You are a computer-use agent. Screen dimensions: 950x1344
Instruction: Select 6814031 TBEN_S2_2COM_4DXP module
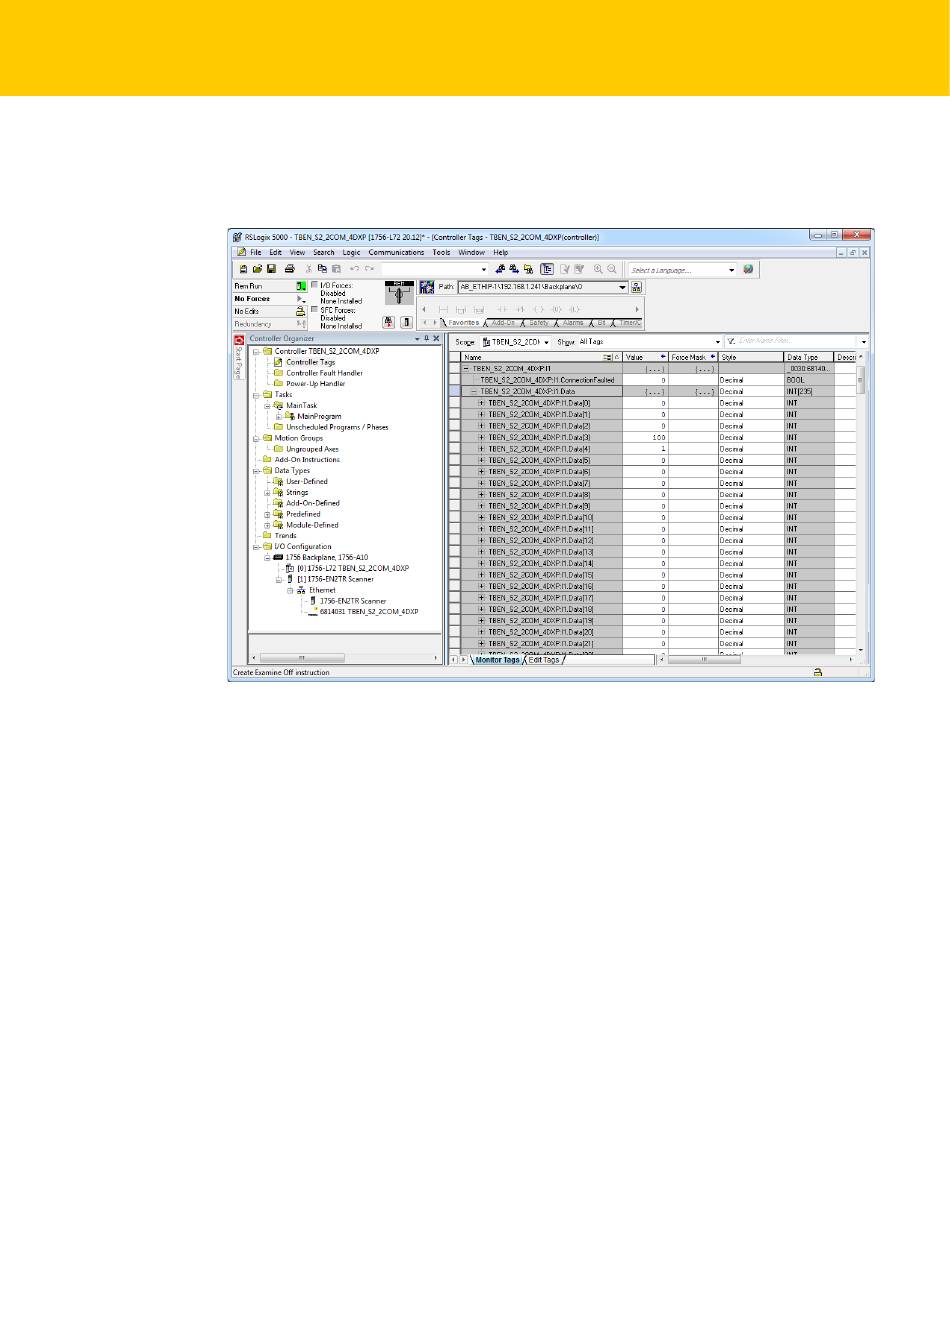[x=369, y=612]
